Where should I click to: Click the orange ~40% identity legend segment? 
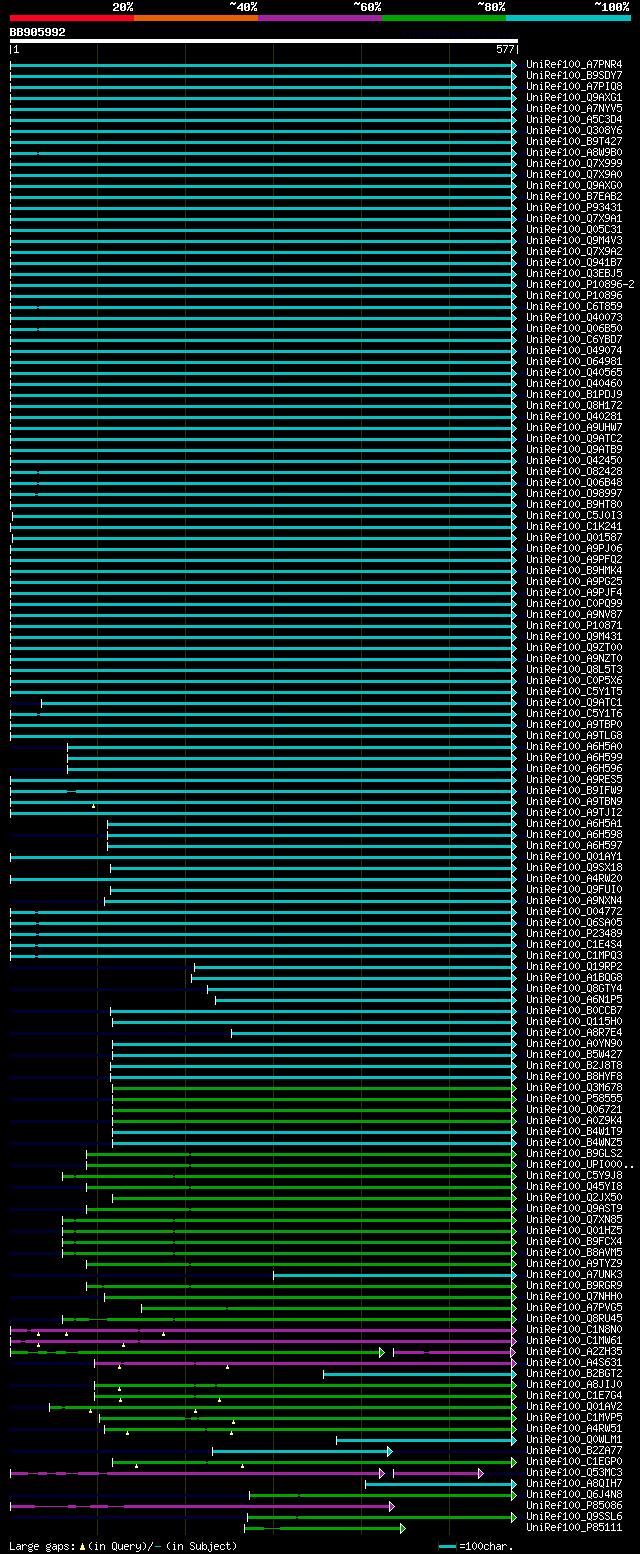point(195,18)
